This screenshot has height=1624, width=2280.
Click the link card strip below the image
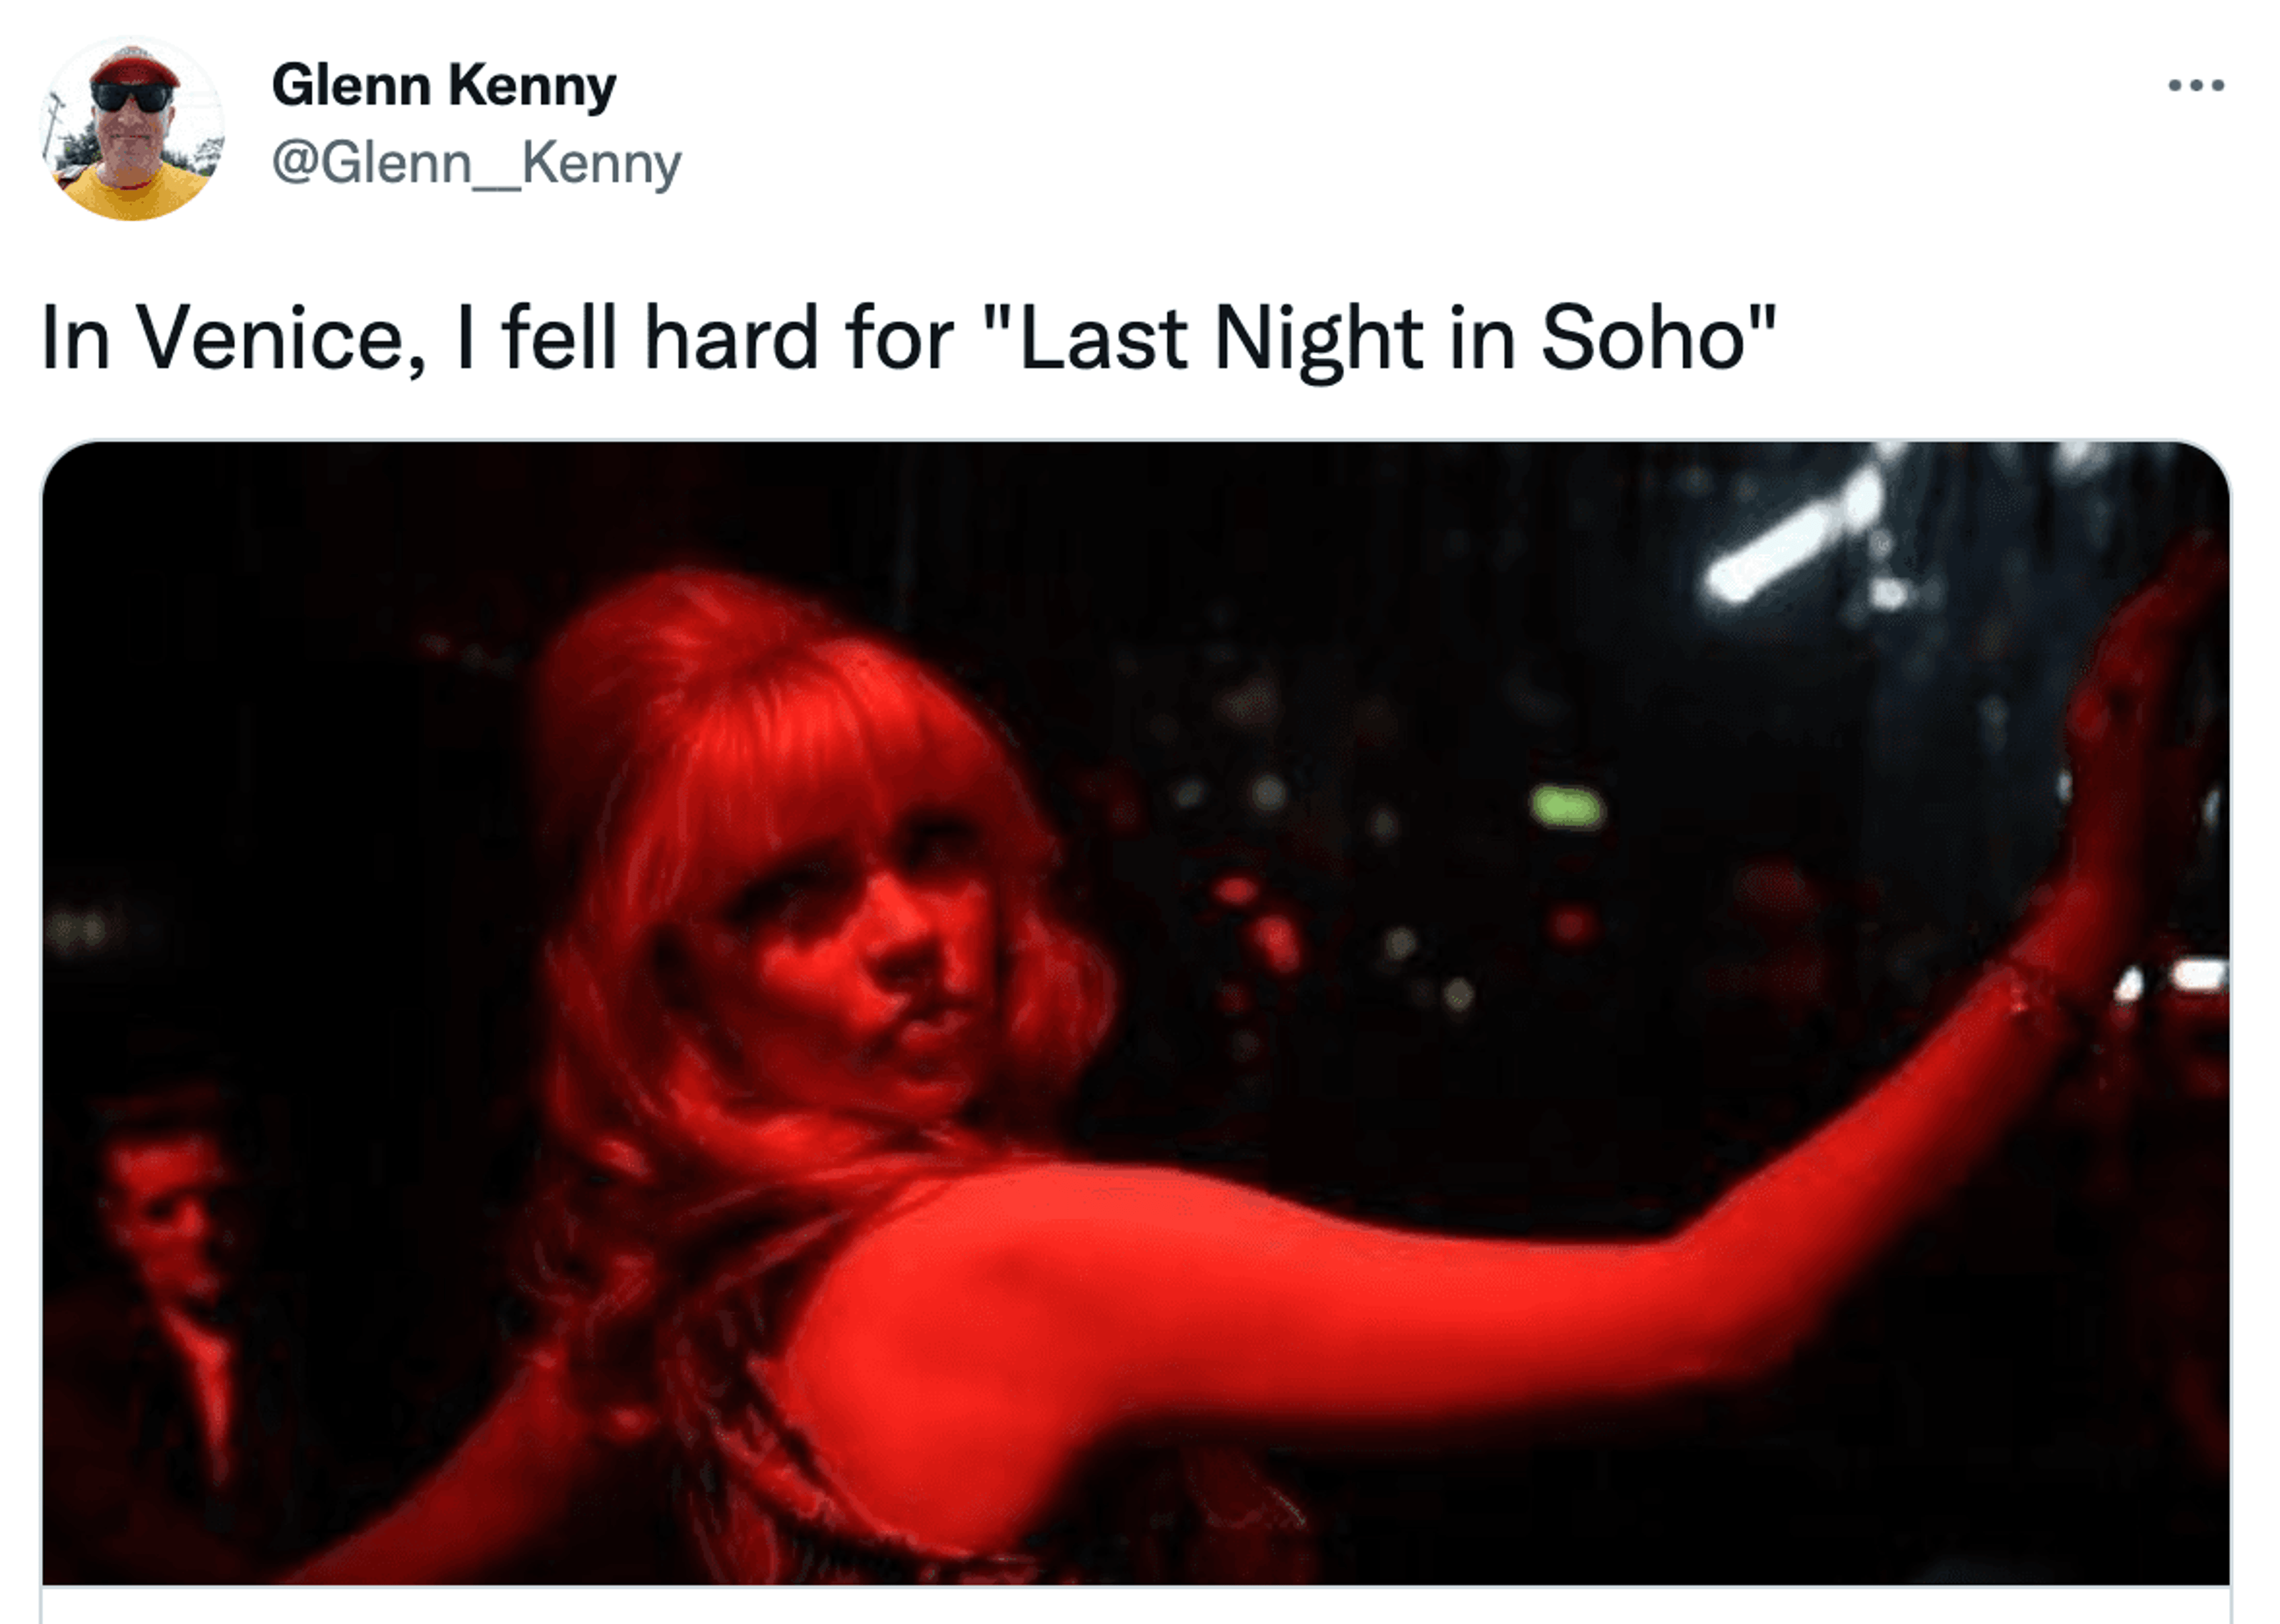1136,1606
